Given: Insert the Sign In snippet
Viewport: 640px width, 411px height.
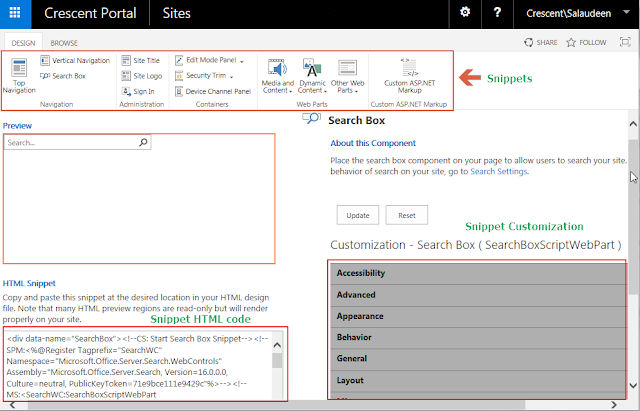Looking at the screenshot, I should click(138, 91).
